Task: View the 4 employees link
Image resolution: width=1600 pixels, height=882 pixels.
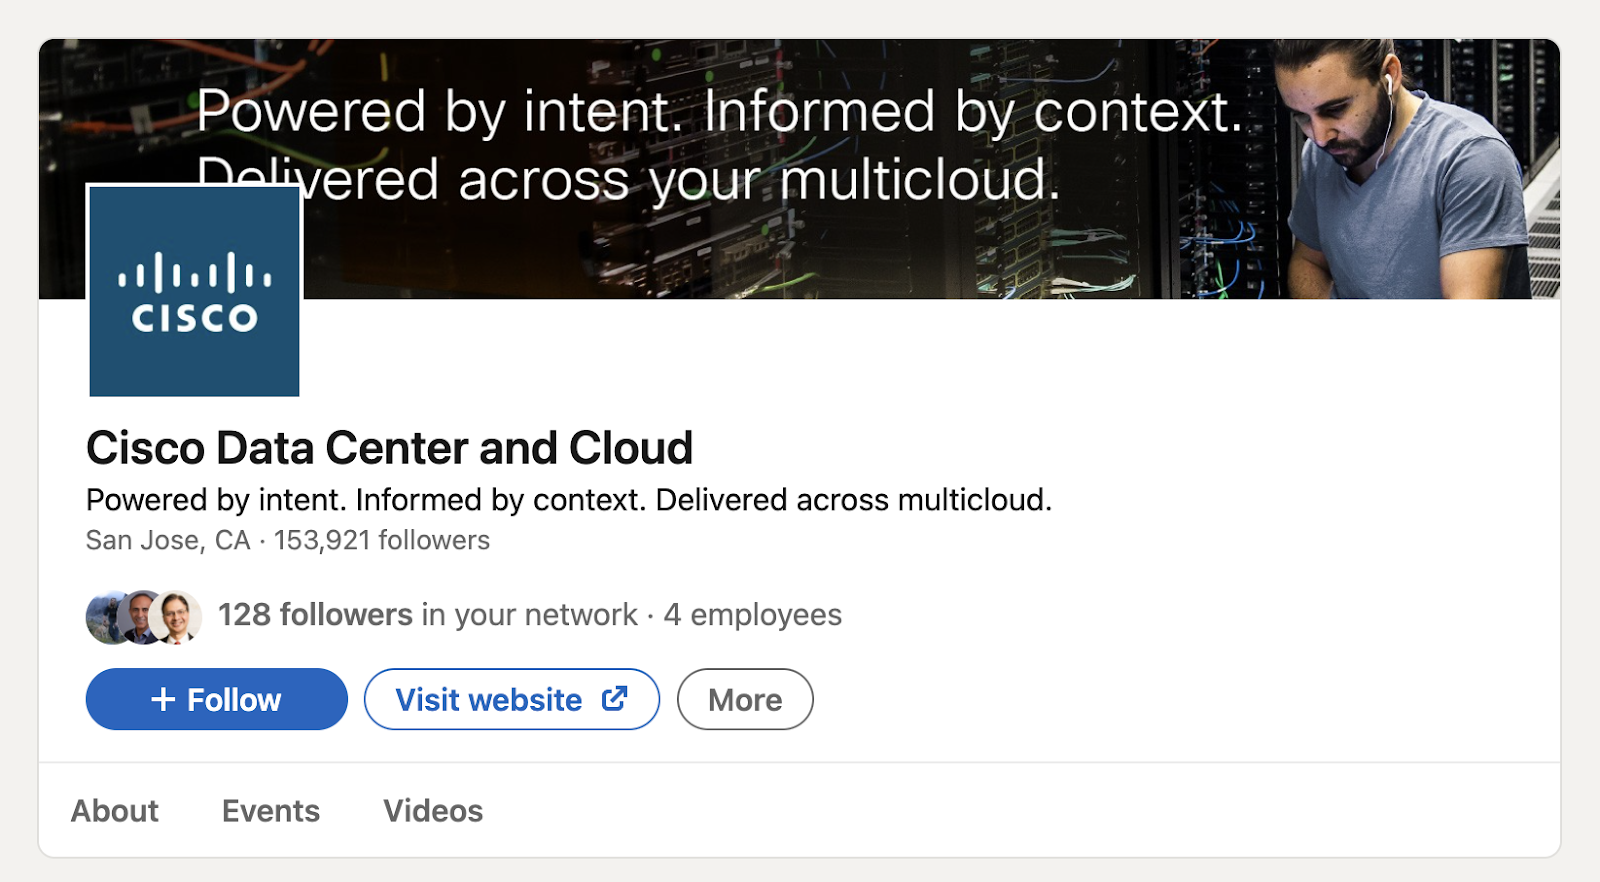Action: point(753,614)
